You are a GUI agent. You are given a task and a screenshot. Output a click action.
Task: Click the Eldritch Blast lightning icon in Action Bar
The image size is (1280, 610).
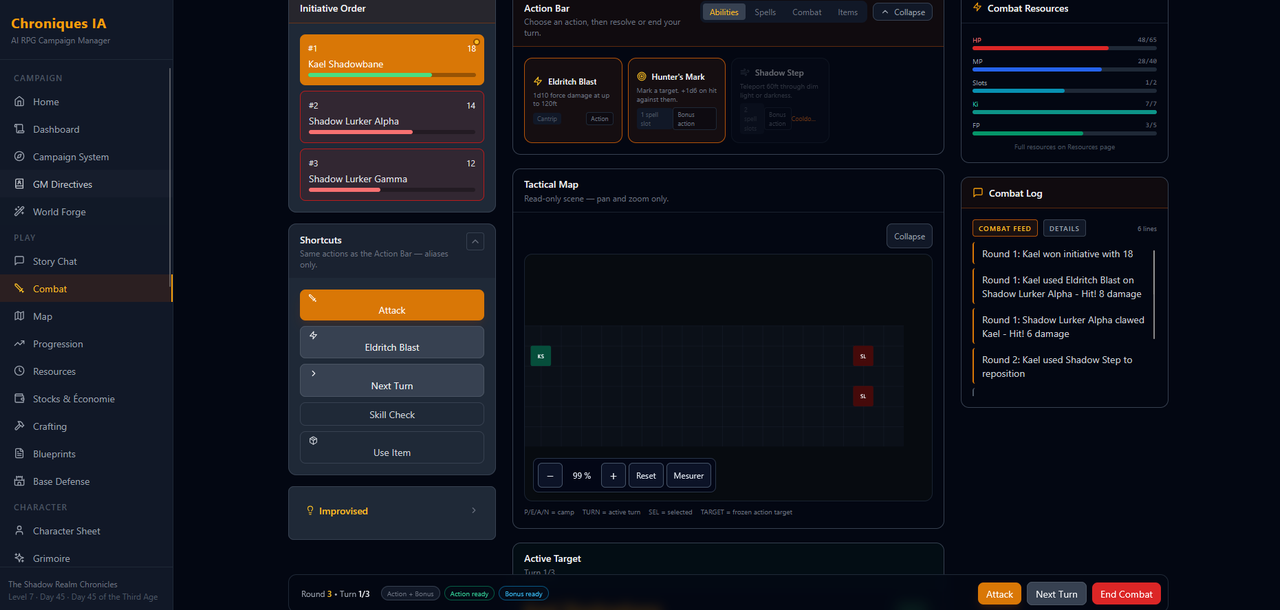539,81
